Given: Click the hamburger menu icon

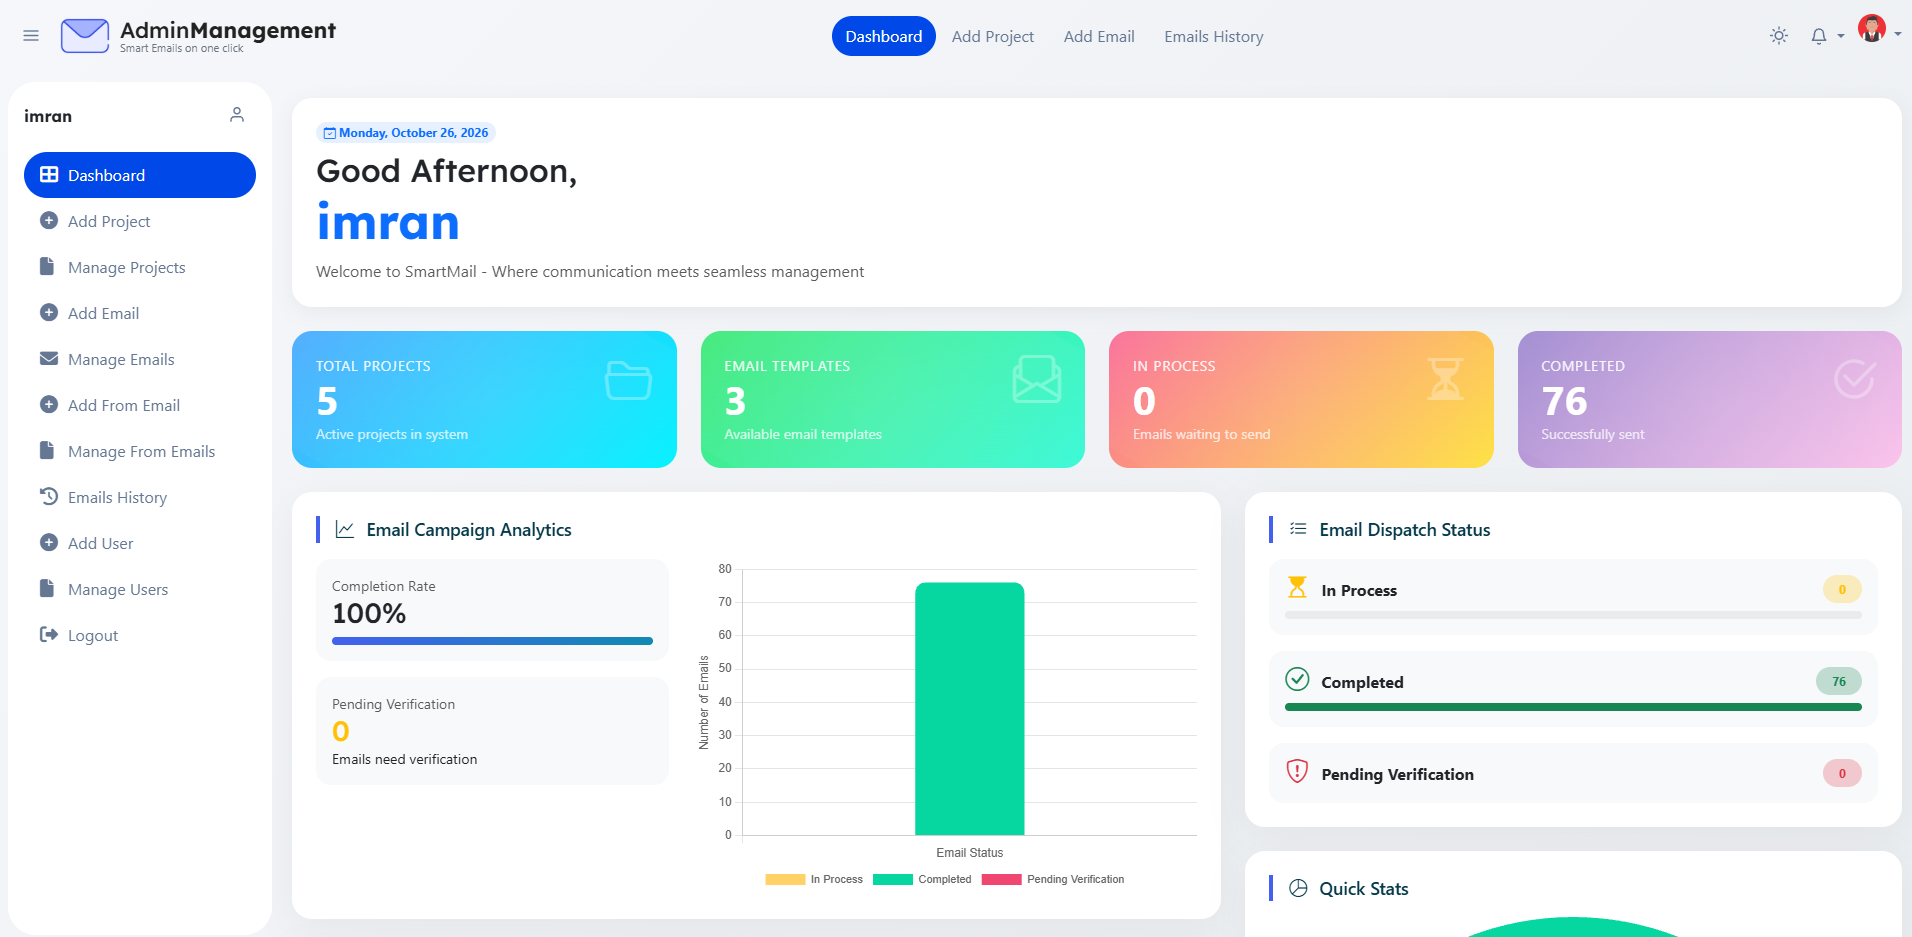Looking at the screenshot, I should [x=31, y=36].
